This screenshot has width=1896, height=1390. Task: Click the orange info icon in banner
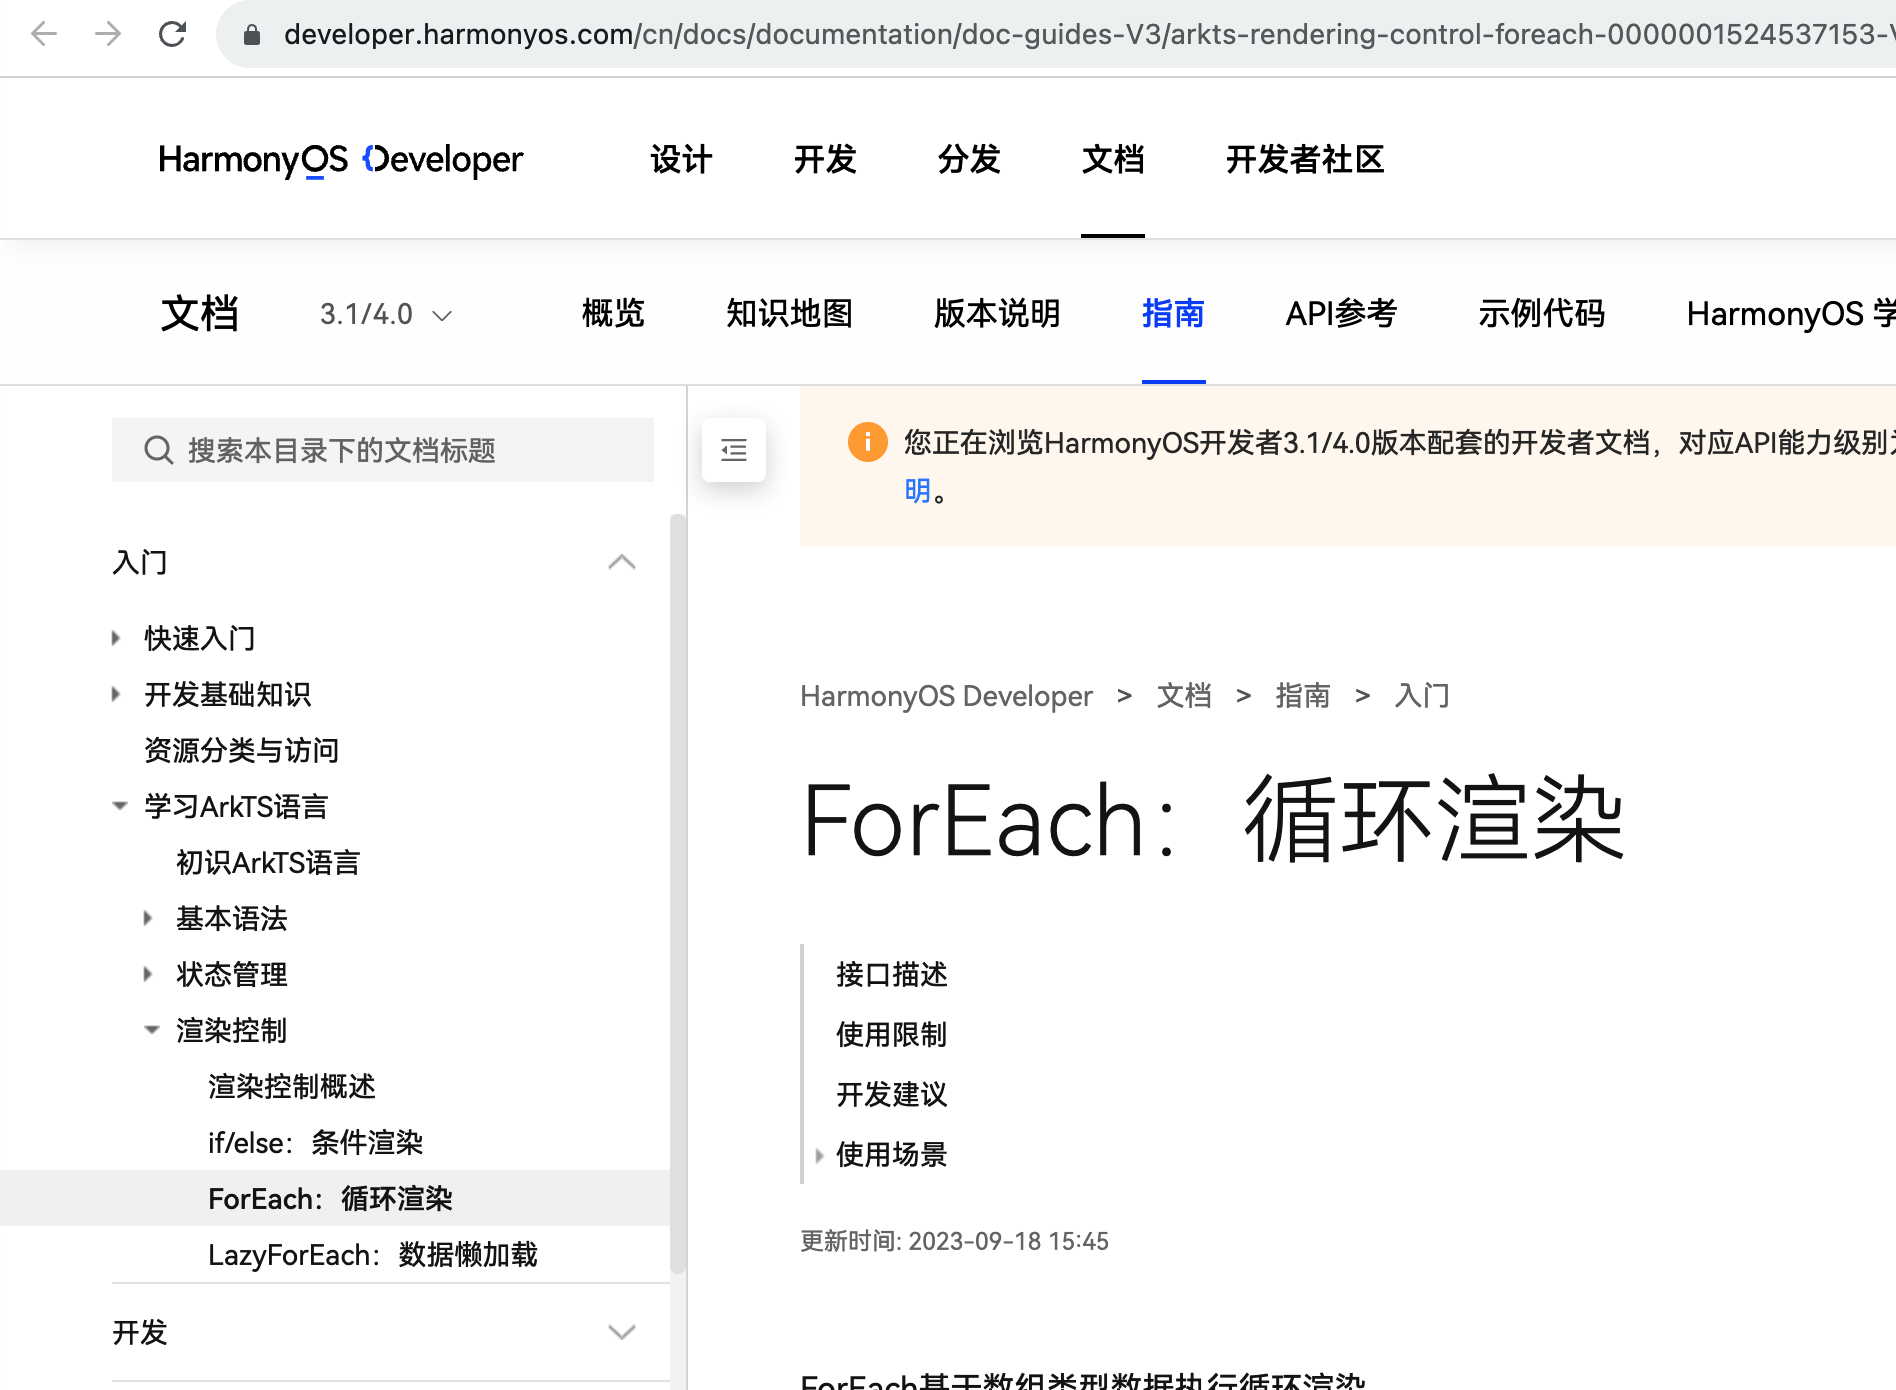(x=867, y=442)
